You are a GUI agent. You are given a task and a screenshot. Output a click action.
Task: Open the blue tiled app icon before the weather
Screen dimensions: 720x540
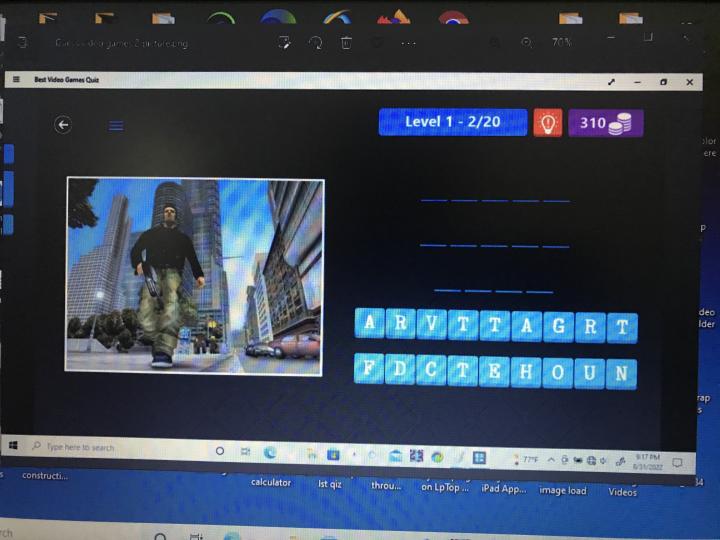(x=479, y=458)
